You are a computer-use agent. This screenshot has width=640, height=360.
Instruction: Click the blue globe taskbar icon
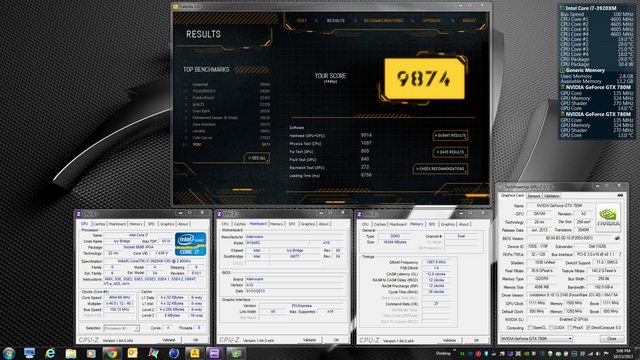coord(173,353)
